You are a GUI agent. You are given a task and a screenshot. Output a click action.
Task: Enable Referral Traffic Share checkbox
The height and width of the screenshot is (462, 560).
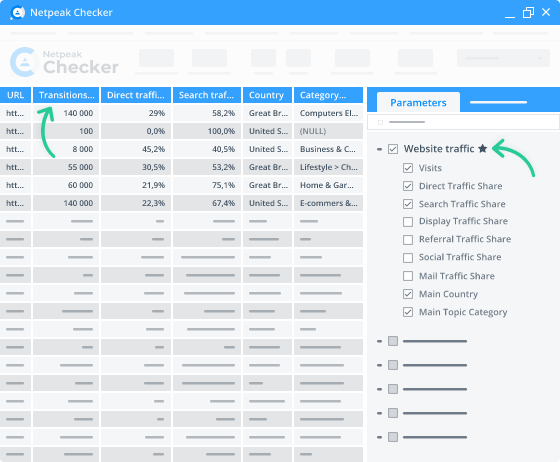(408, 240)
